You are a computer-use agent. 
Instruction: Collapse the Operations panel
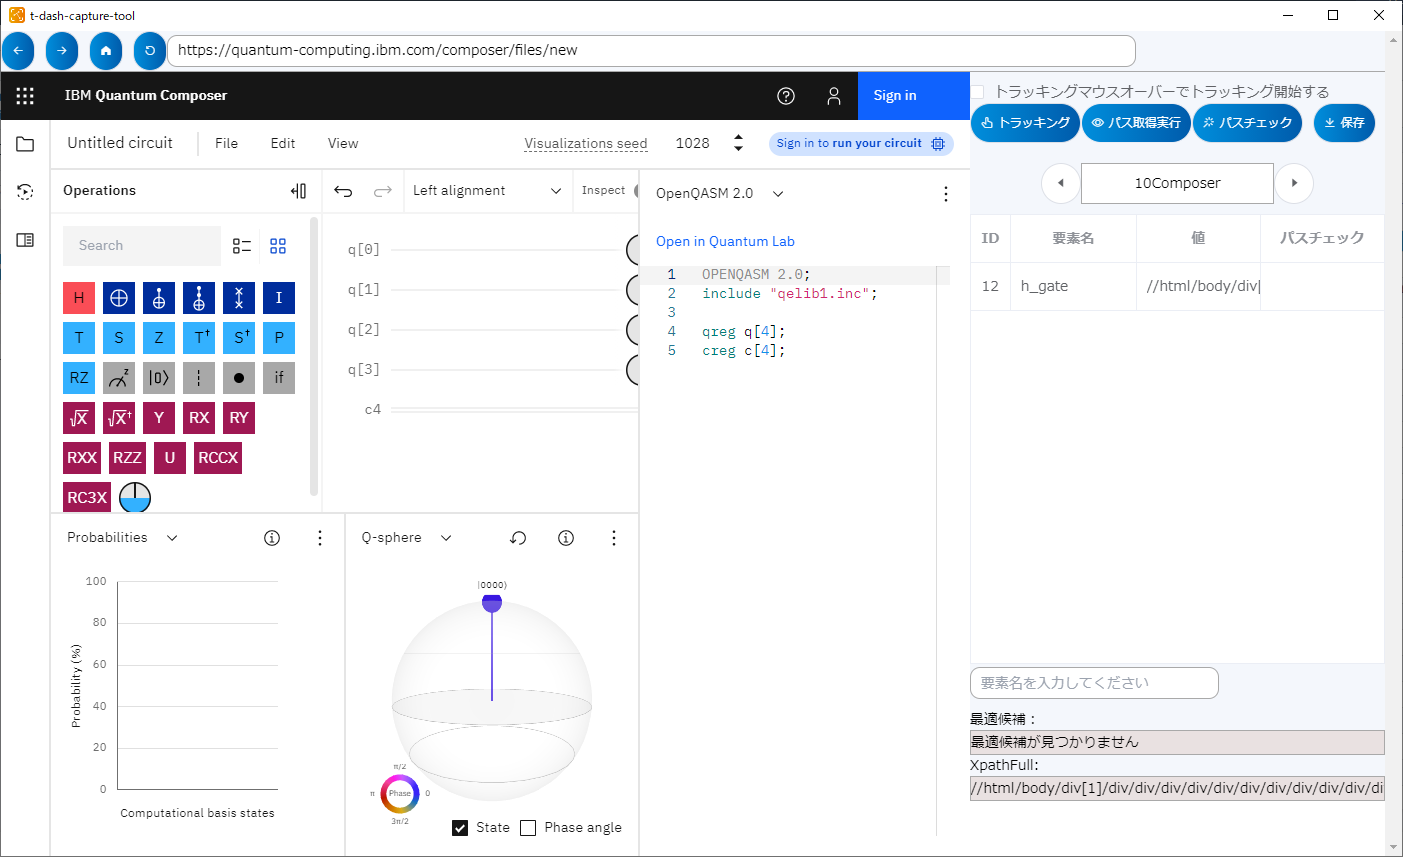(x=298, y=191)
